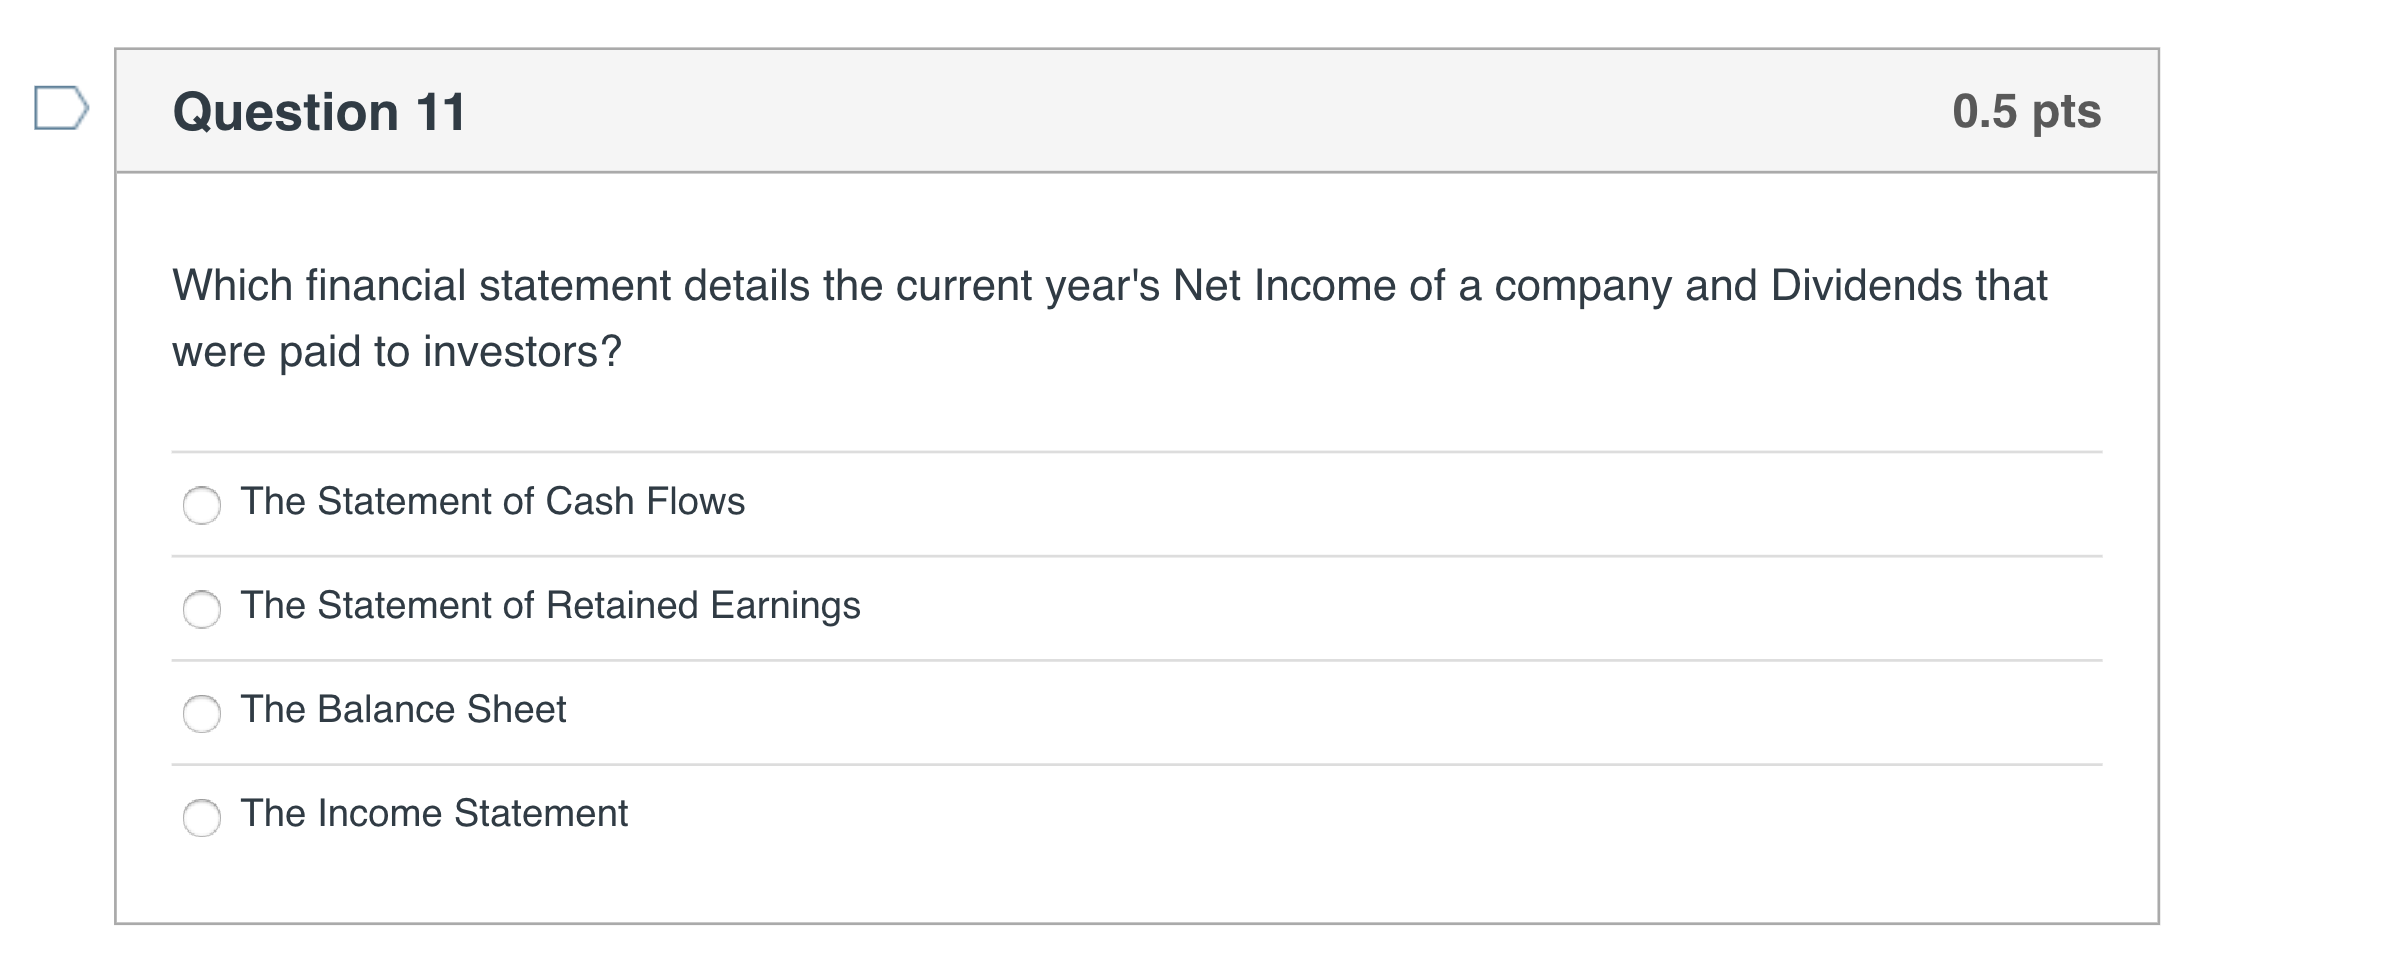
Task: Click the answer text The Statement of Retained Earnings
Action: (551, 605)
